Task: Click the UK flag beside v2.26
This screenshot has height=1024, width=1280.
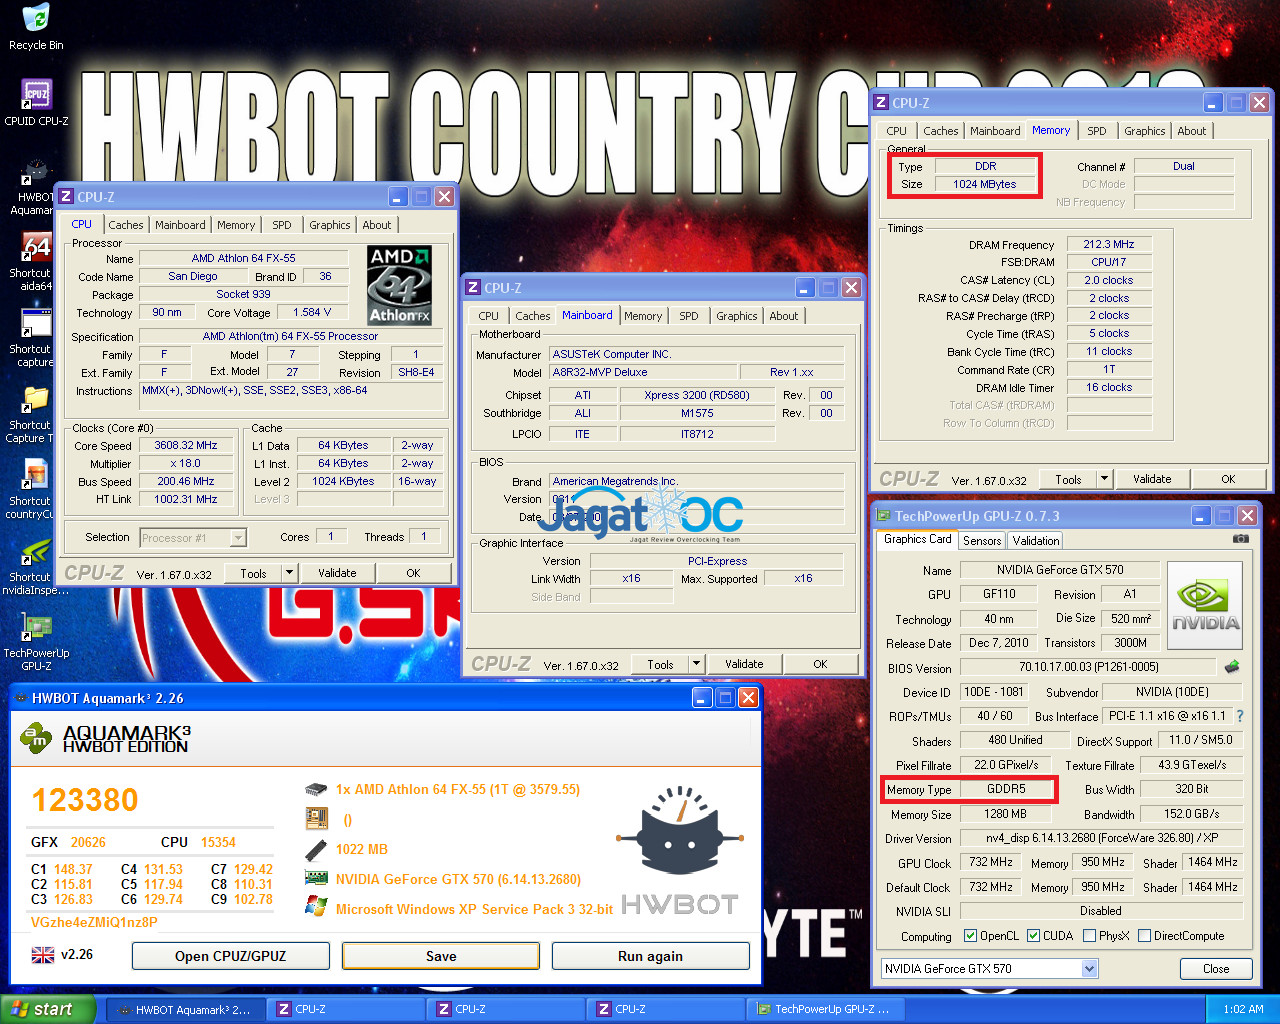Action: tap(43, 955)
